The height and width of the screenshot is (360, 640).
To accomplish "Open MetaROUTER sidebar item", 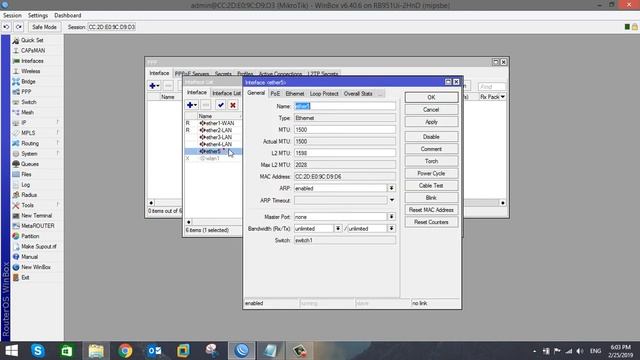I will point(38,226).
